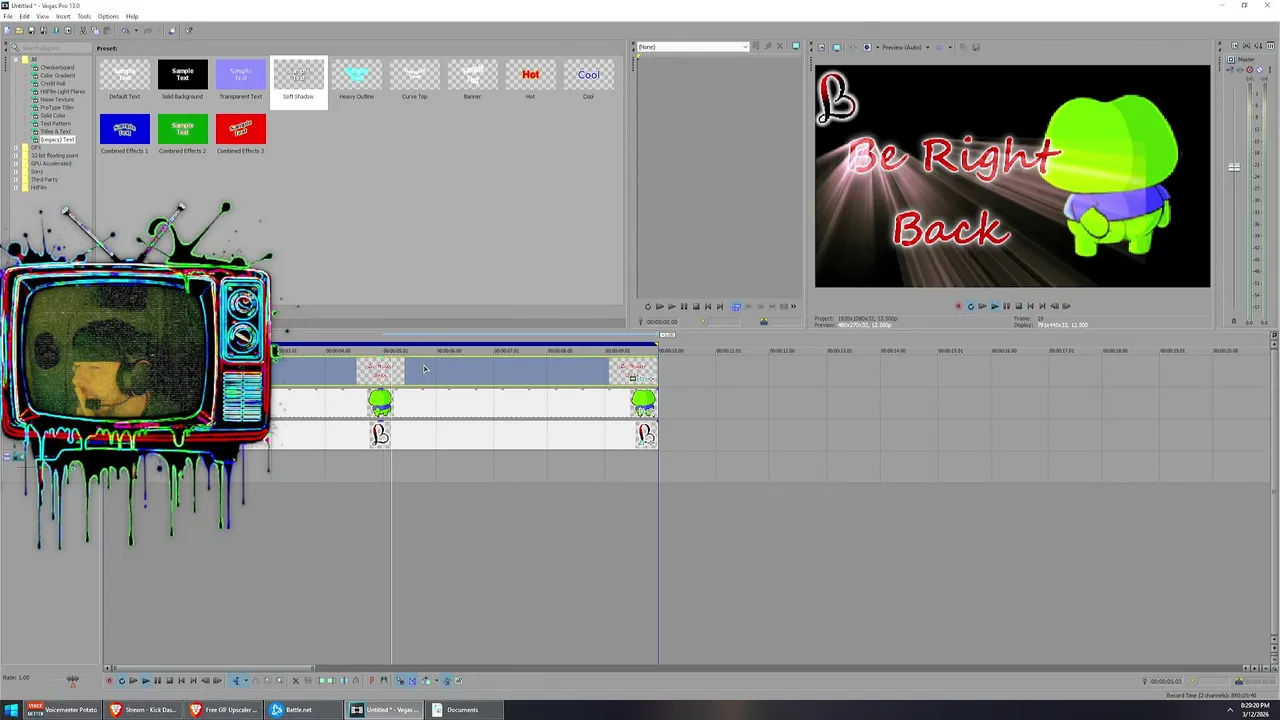Open the Edit menu
The height and width of the screenshot is (720, 1280).
coord(24,16)
